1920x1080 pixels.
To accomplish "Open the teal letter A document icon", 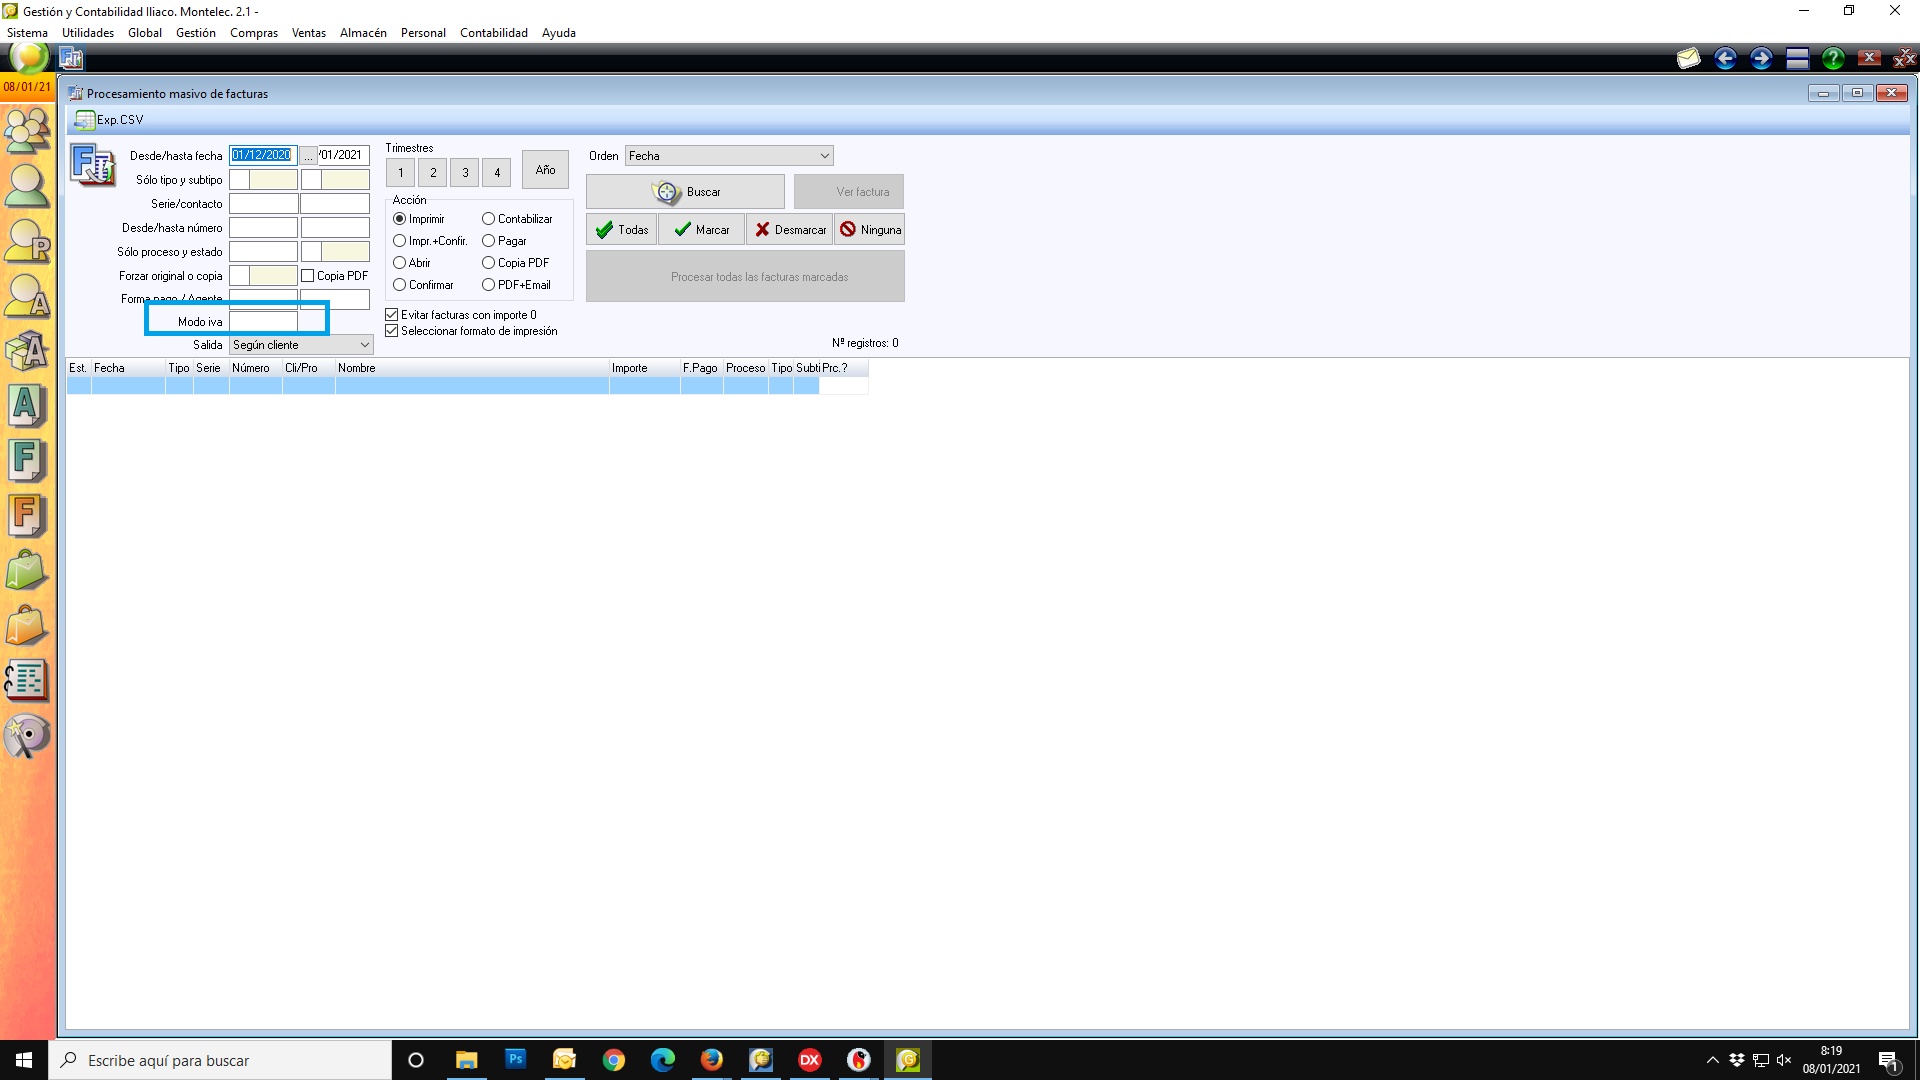I will pyautogui.click(x=27, y=406).
